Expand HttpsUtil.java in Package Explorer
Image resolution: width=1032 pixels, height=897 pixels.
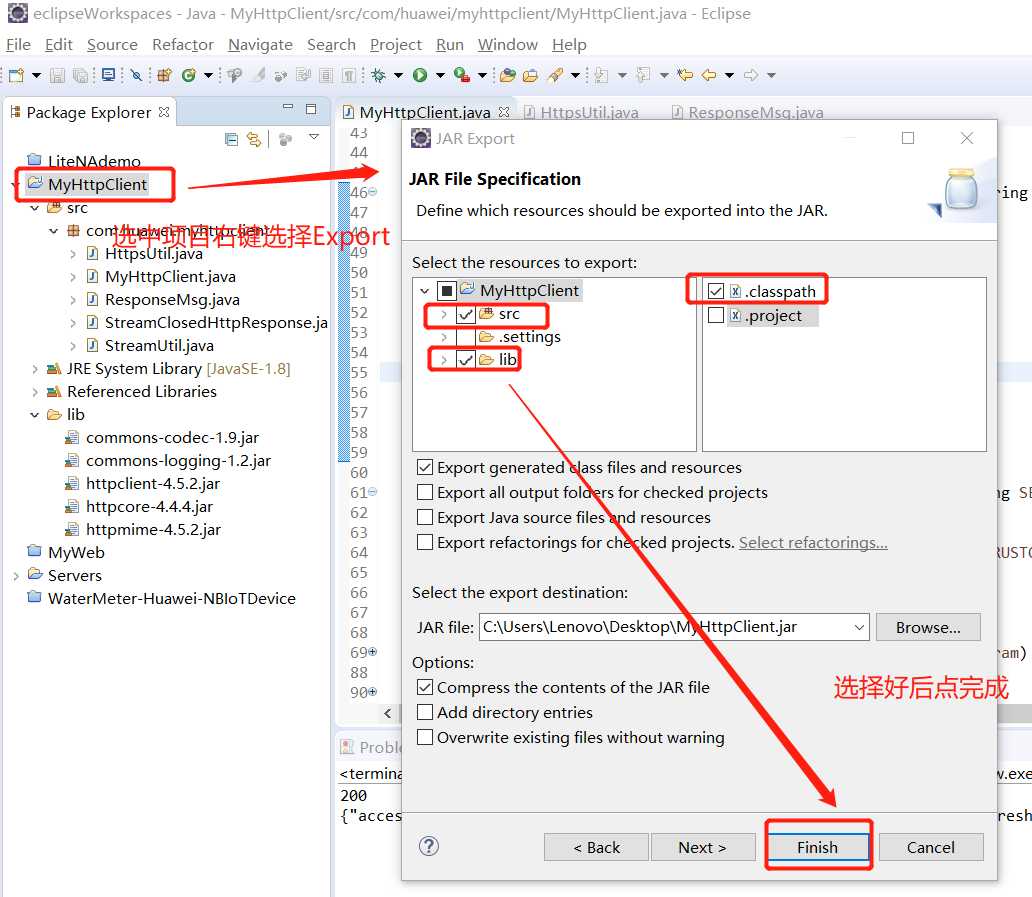point(72,254)
